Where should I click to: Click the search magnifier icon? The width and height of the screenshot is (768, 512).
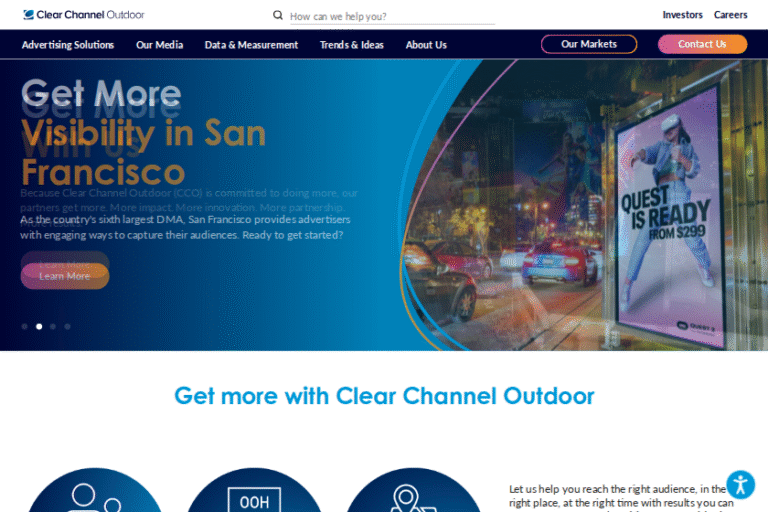(278, 15)
